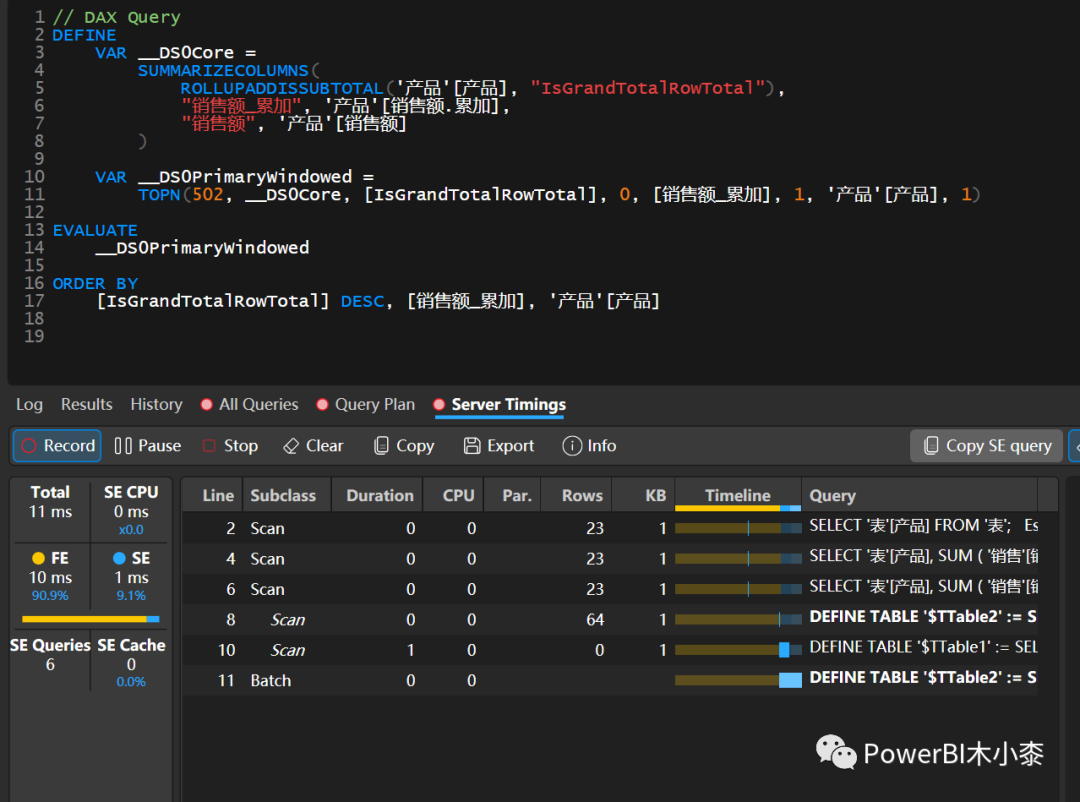Select the line 4 Scan row

point(610,559)
